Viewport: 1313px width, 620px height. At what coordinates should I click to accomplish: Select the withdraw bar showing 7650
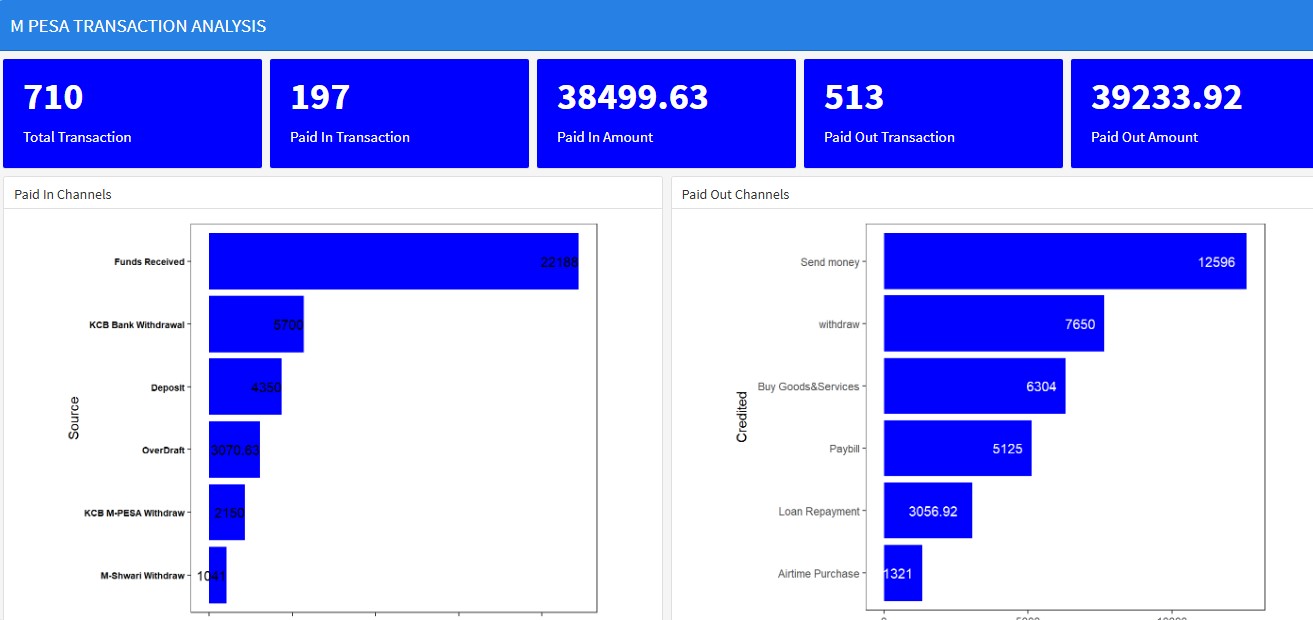[994, 323]
